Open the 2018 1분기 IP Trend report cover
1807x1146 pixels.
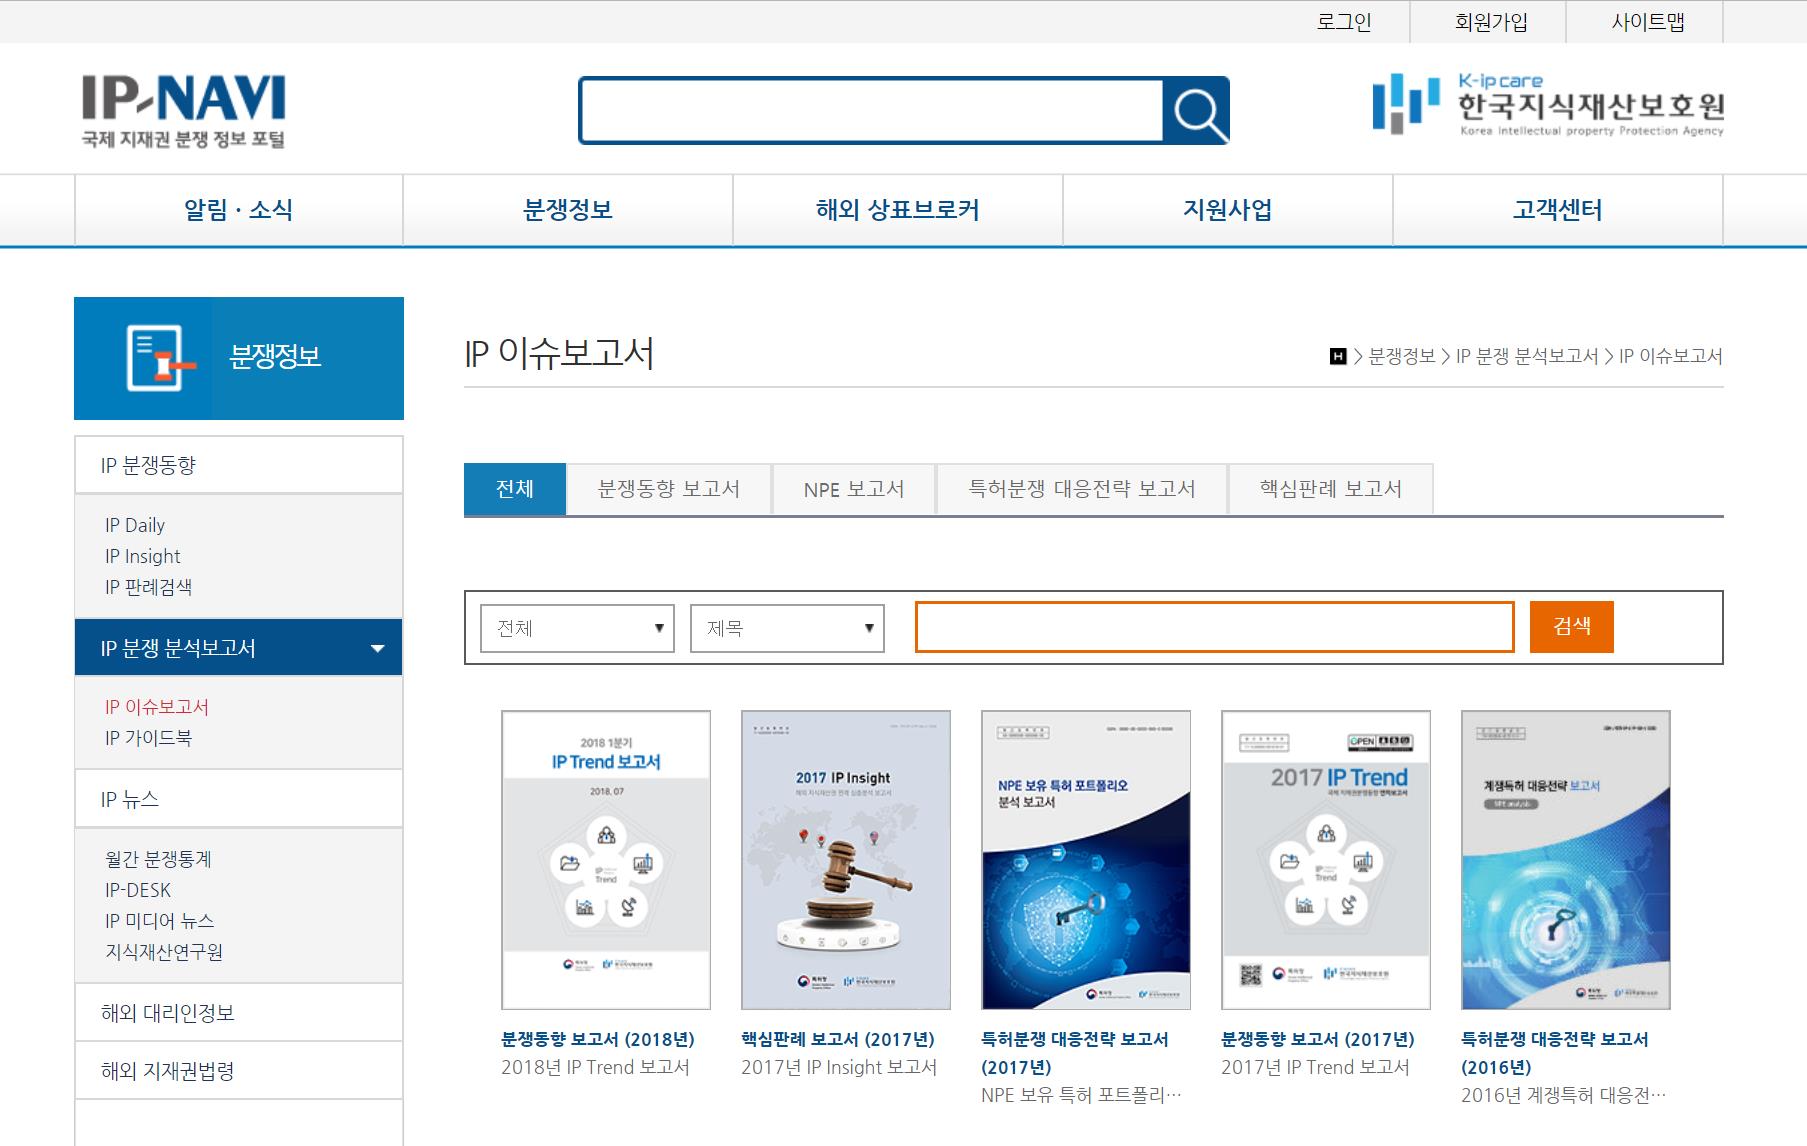coord(606,860)
